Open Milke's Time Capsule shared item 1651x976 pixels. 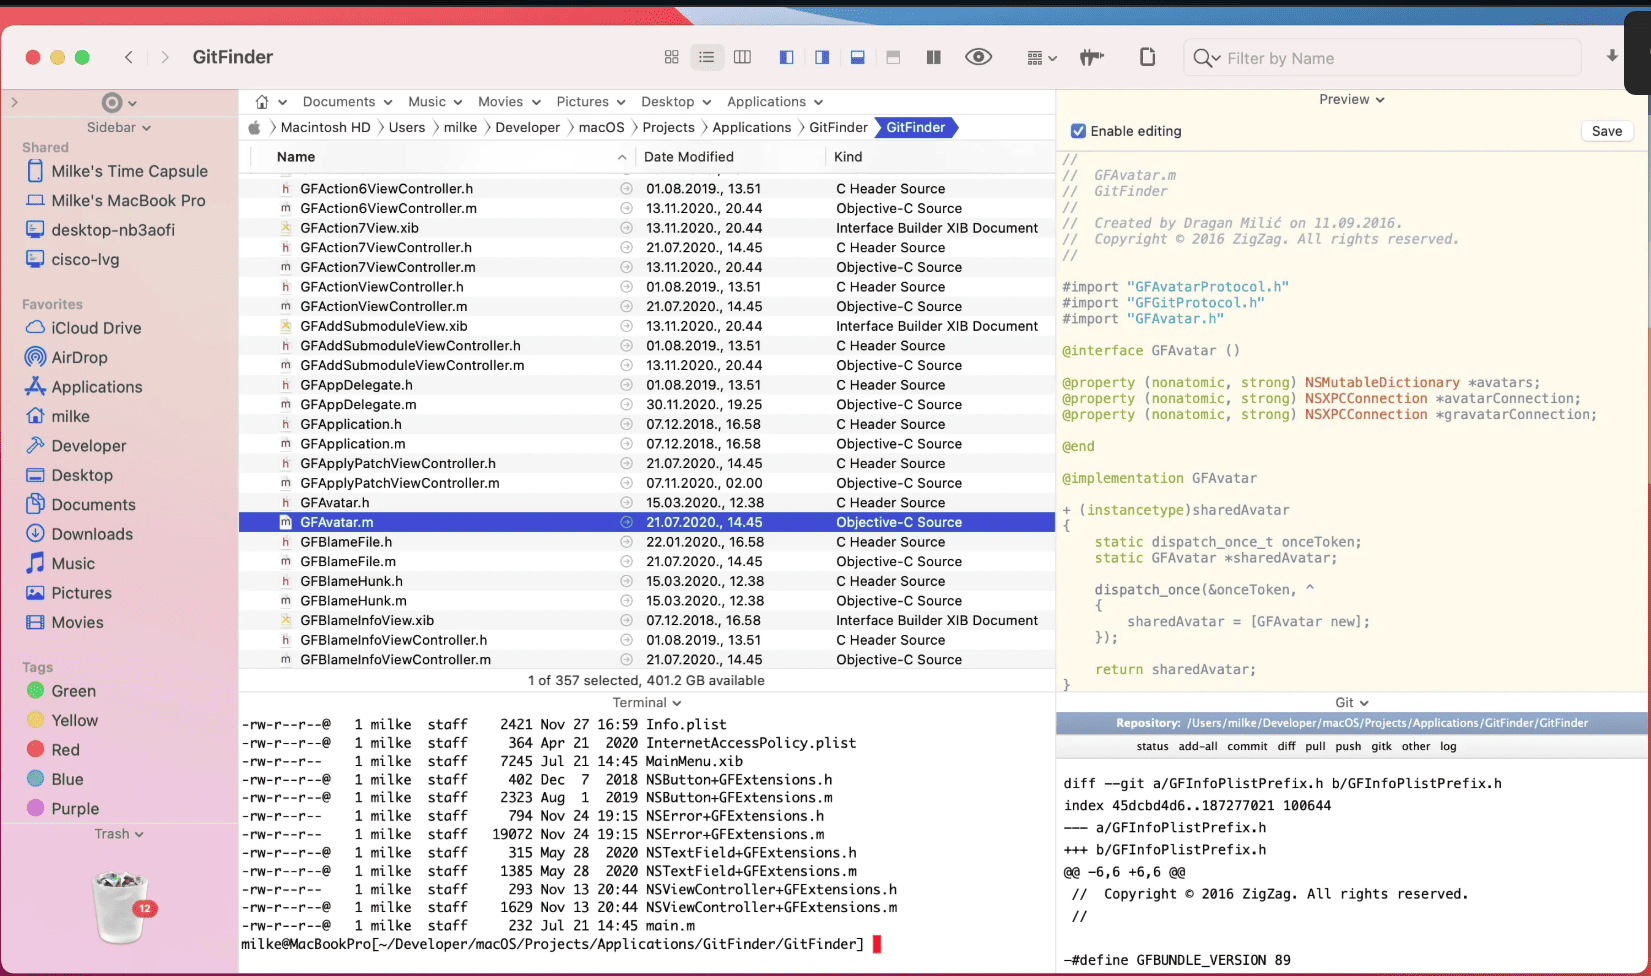coord(116,171)
